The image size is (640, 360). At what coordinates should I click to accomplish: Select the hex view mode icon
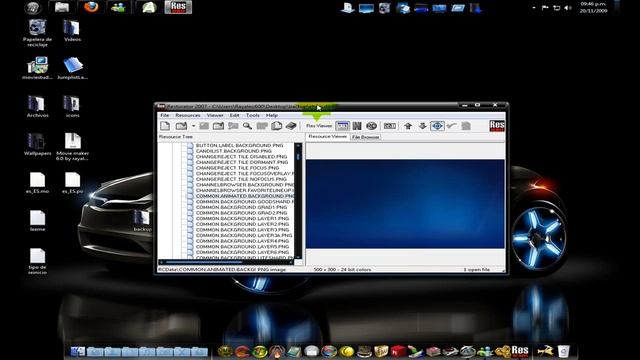click(357, 126)
